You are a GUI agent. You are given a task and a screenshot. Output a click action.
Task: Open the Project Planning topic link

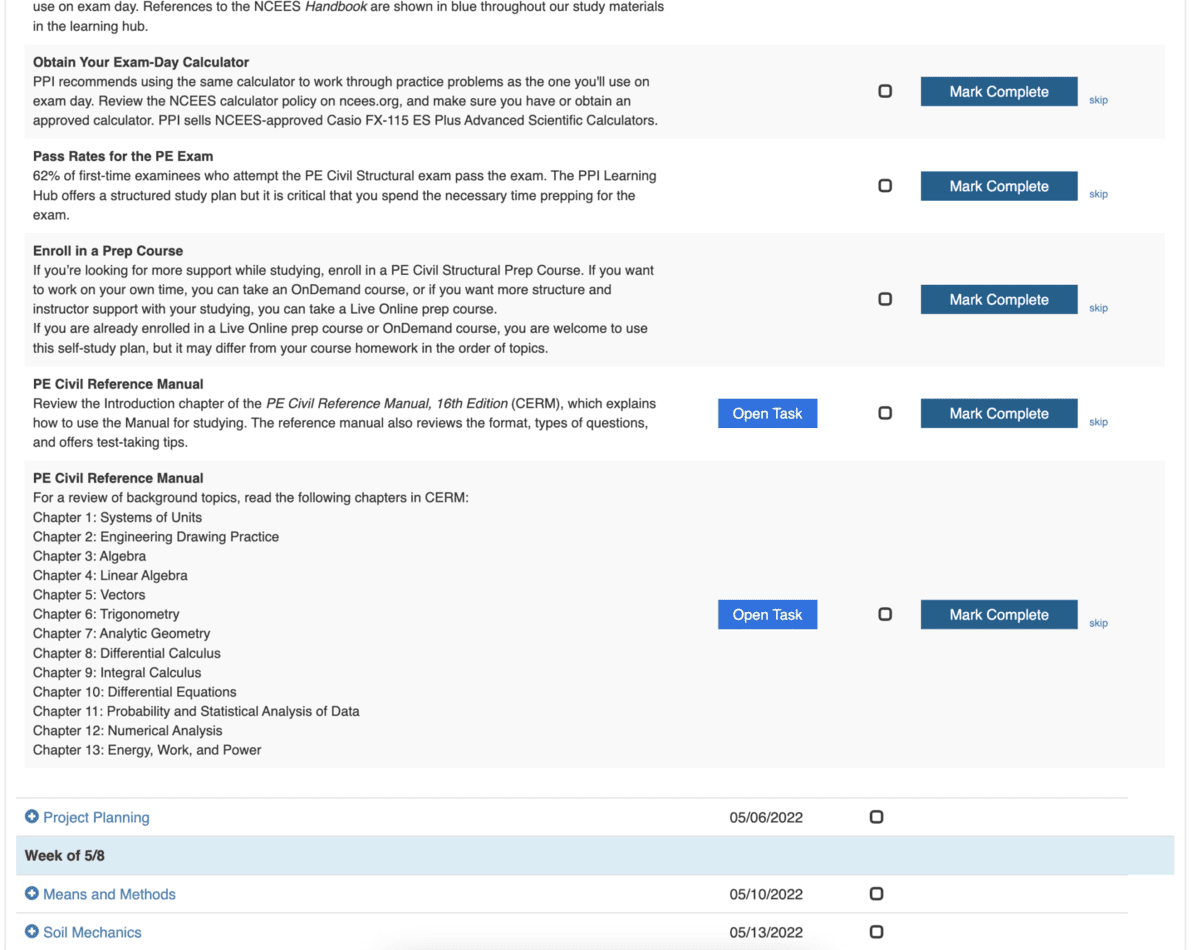tap(96, 817)
